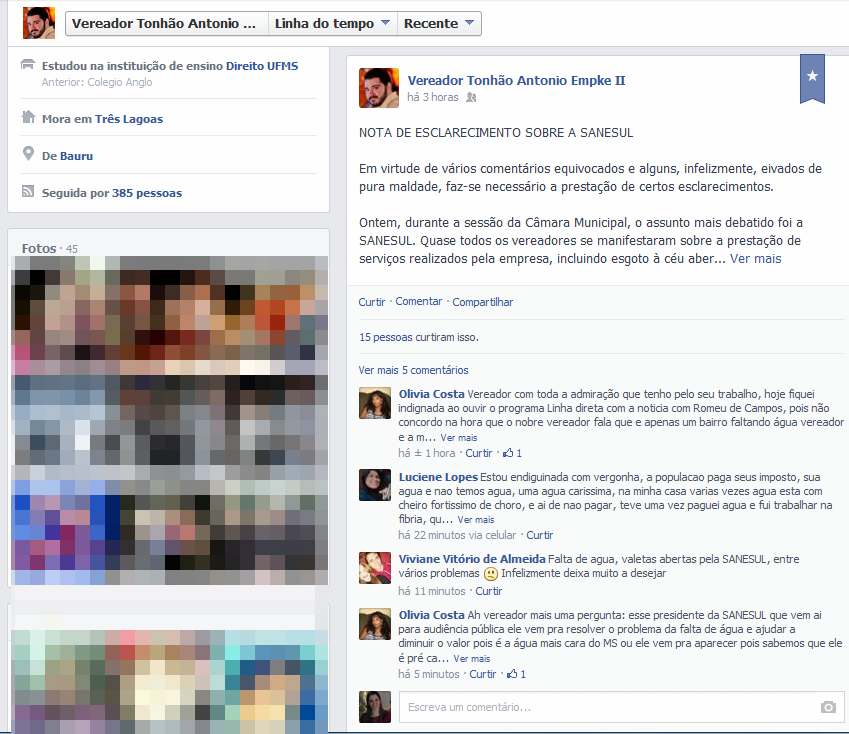
Task: Click Curtir on the main post
Action: (x=371, y=302)
